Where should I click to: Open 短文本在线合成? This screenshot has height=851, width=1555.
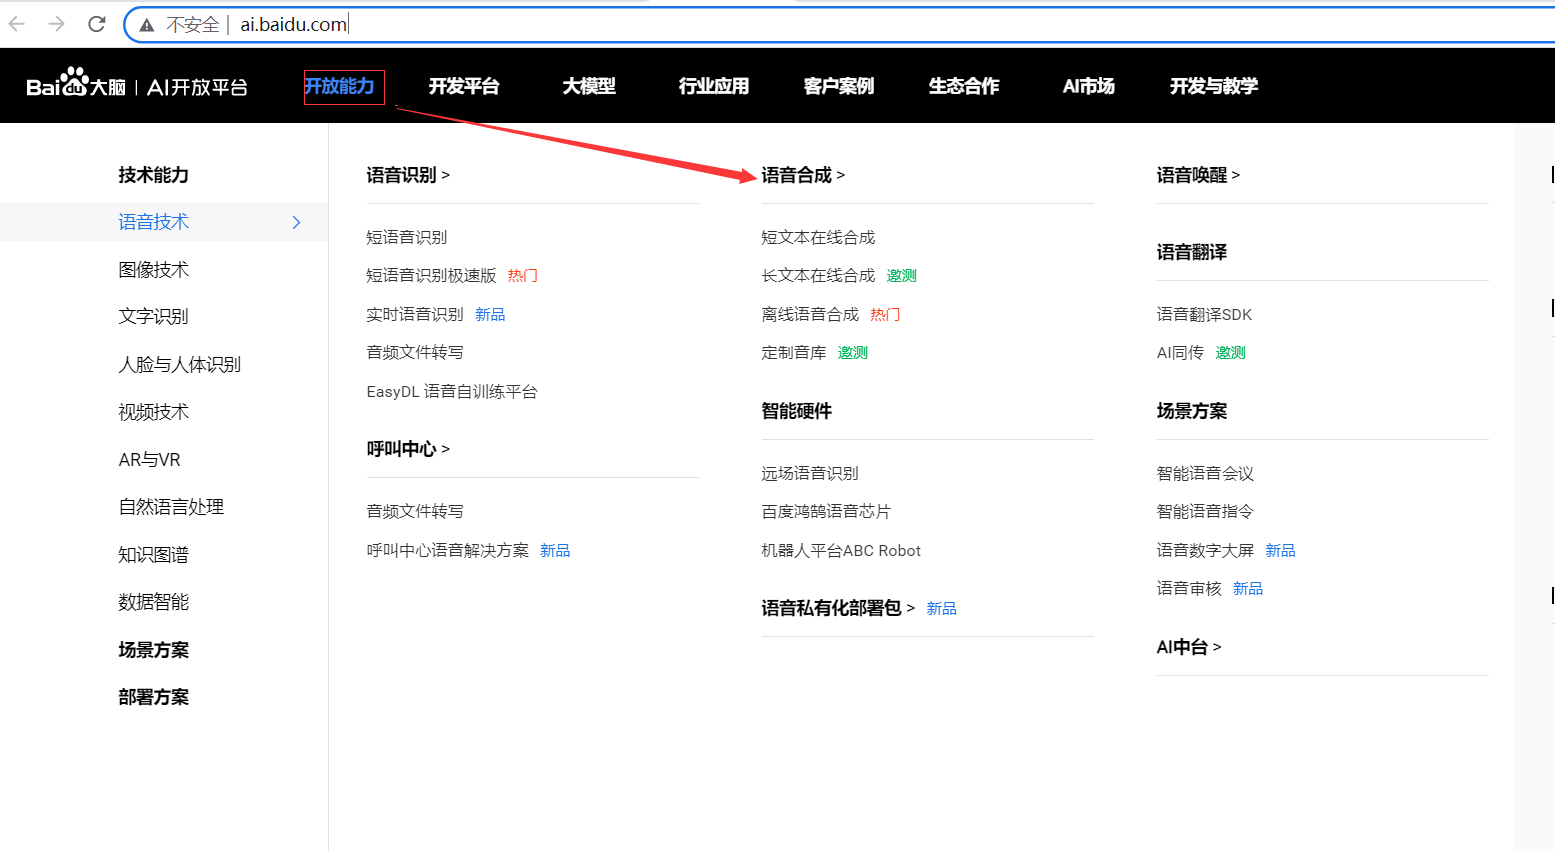(x=818, y=237)
